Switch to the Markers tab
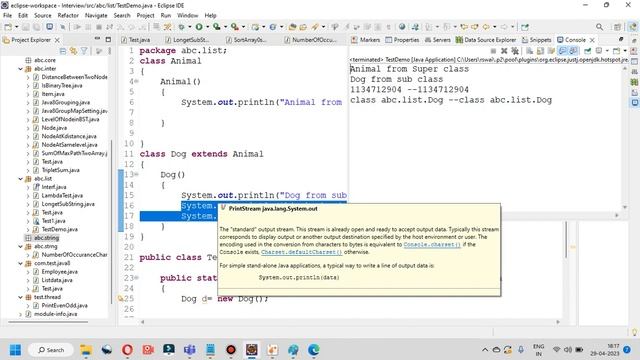This screenshot has width=640, height=360. click(x=365, y=40)
